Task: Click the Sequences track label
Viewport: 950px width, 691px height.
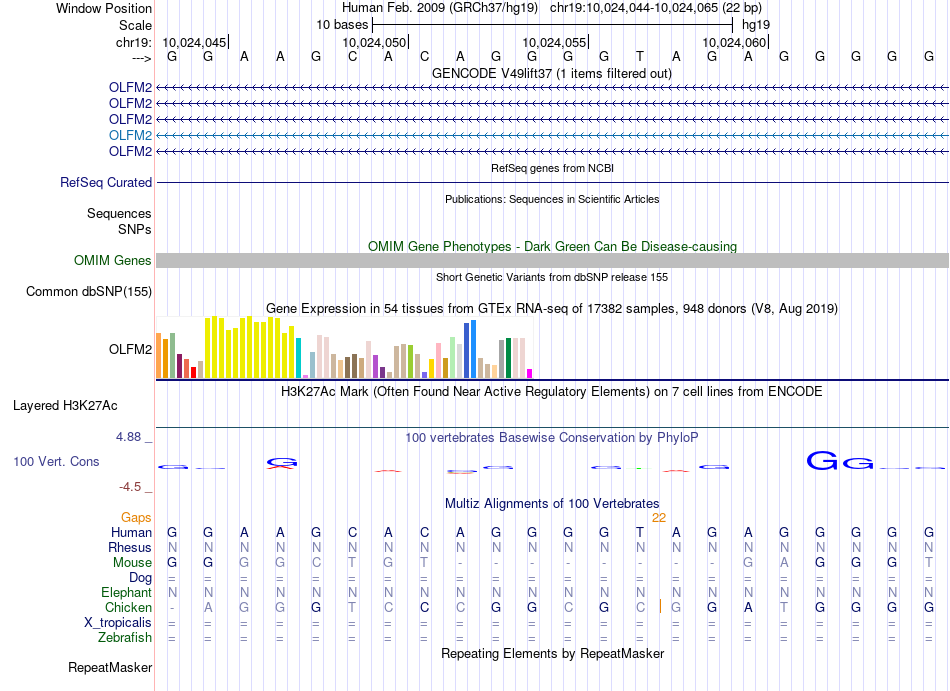Action: 119,214
